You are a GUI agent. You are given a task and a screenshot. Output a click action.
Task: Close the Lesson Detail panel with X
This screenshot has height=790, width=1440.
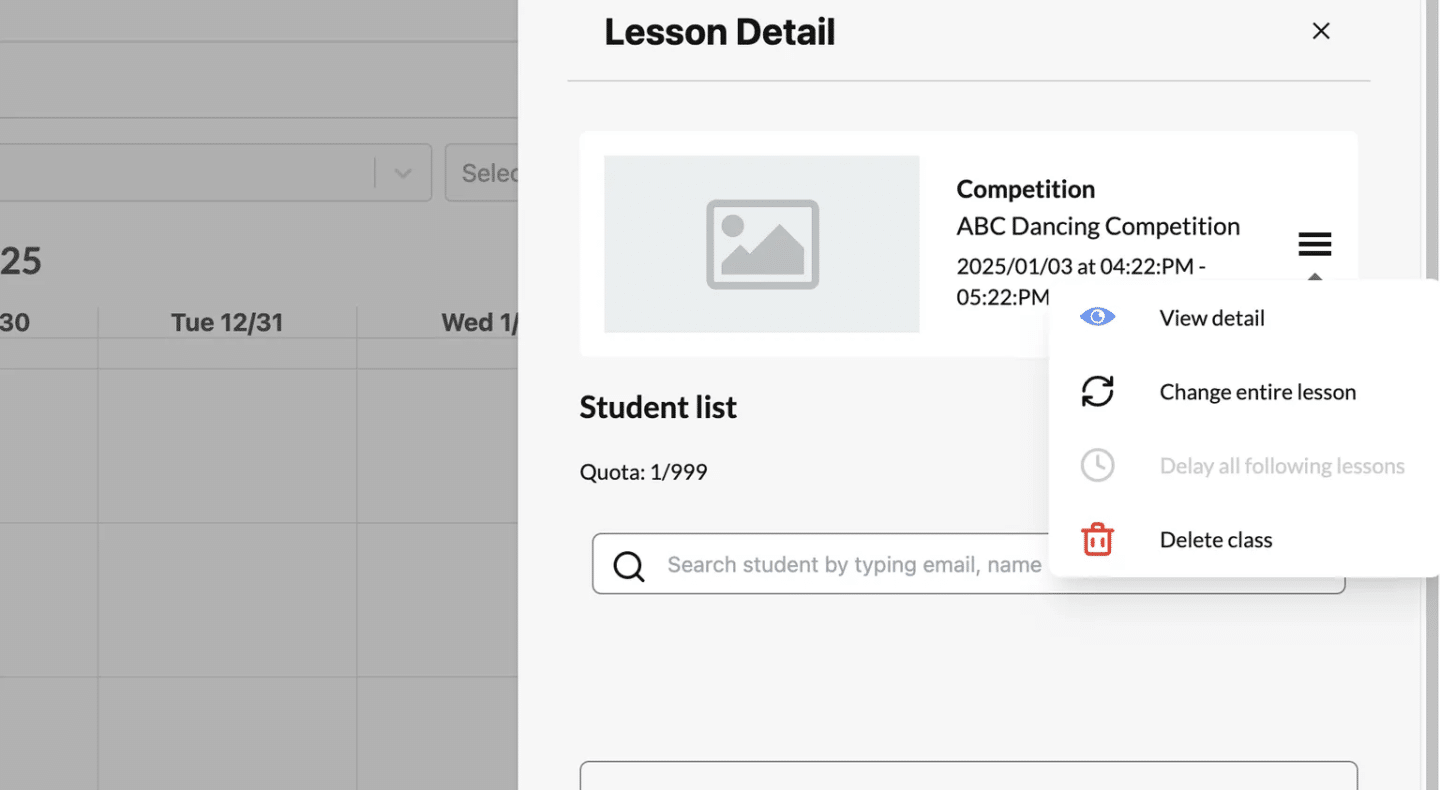pos(1320,31)
